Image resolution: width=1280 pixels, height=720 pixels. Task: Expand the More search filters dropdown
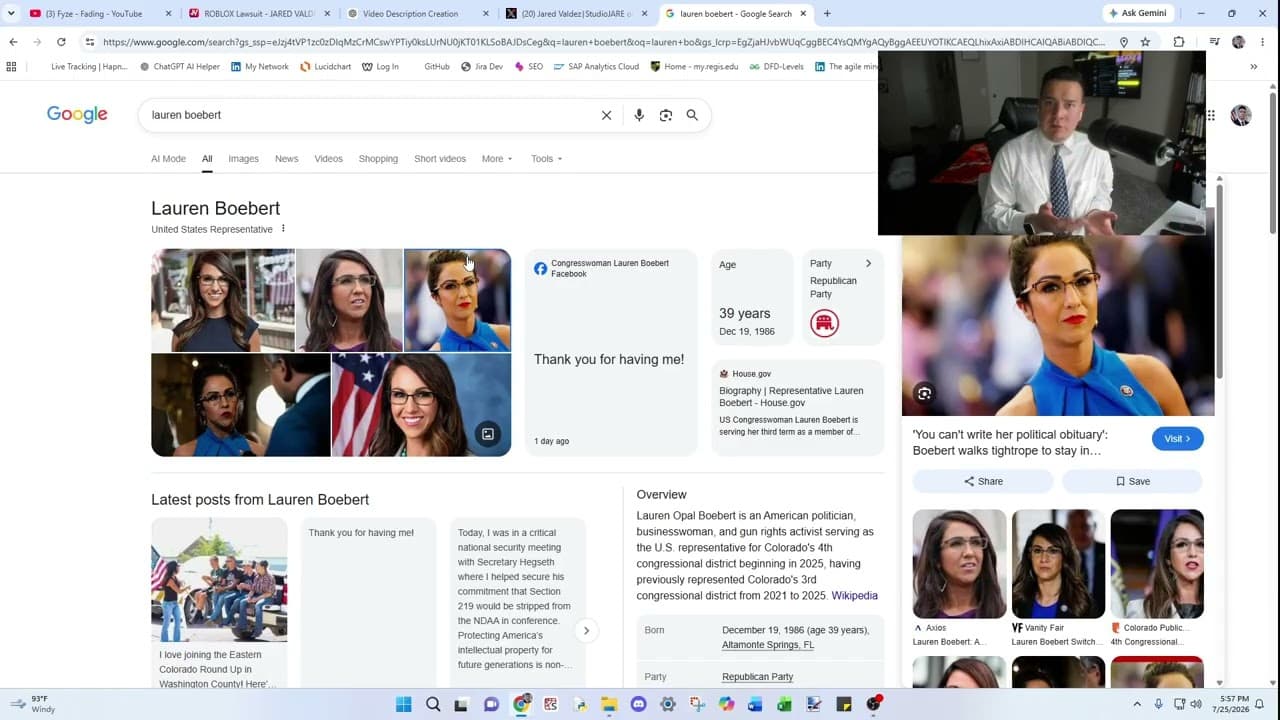(x=497, y=159)
